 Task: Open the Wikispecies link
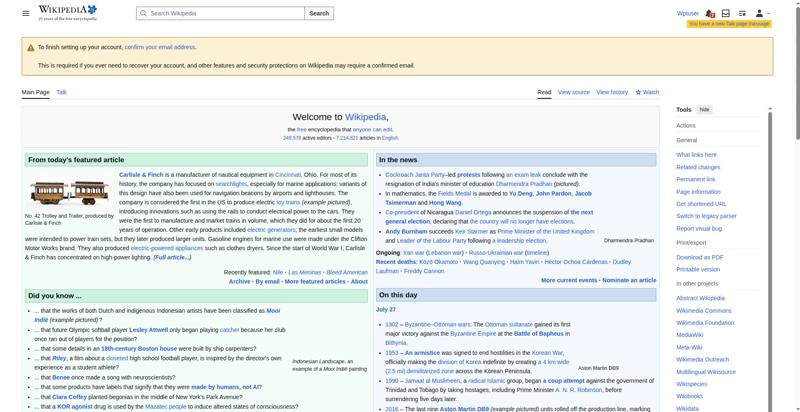click(691, 384)
